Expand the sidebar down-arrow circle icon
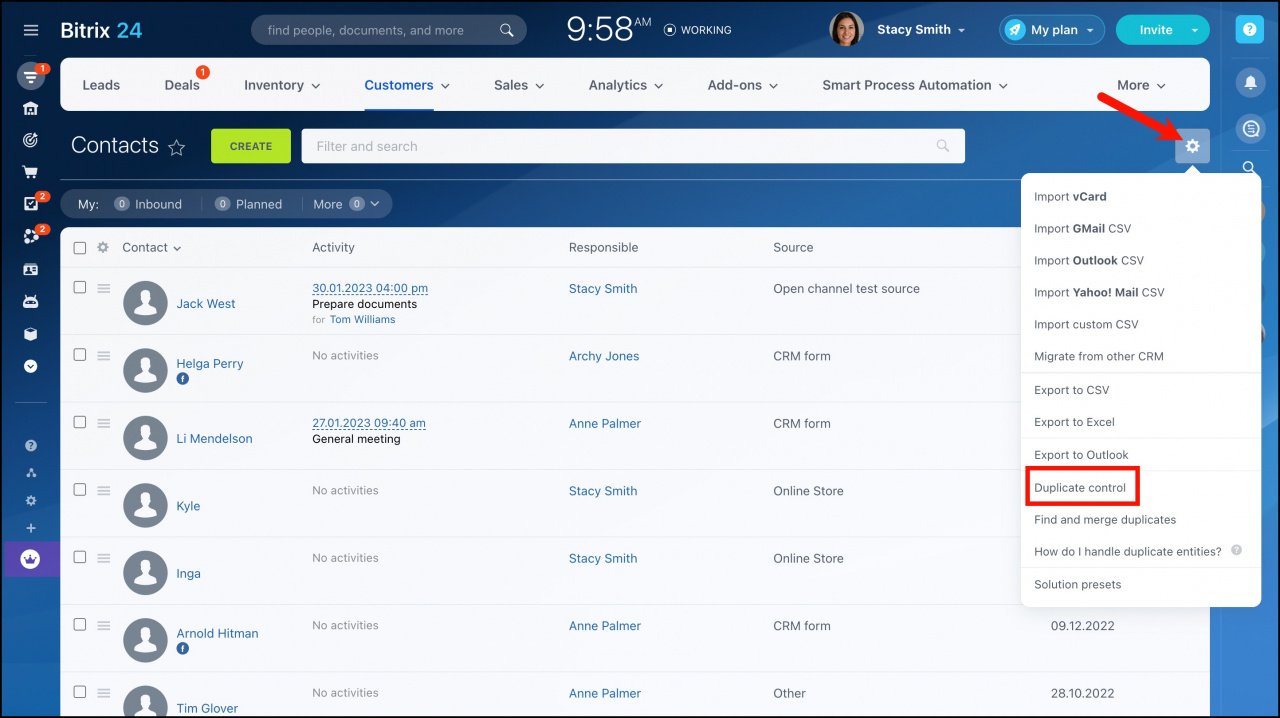 tap(31, 366)
